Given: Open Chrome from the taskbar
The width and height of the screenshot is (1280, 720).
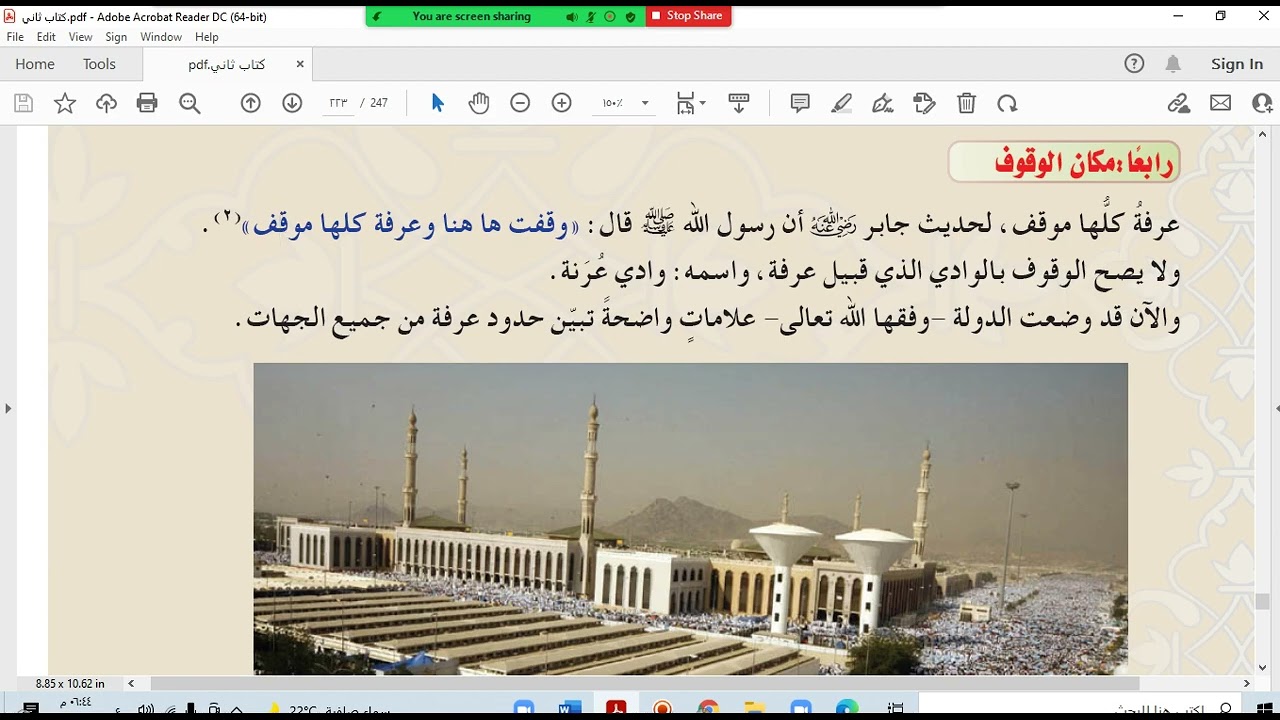Looking at the screenshot, I should pos(708,709).
